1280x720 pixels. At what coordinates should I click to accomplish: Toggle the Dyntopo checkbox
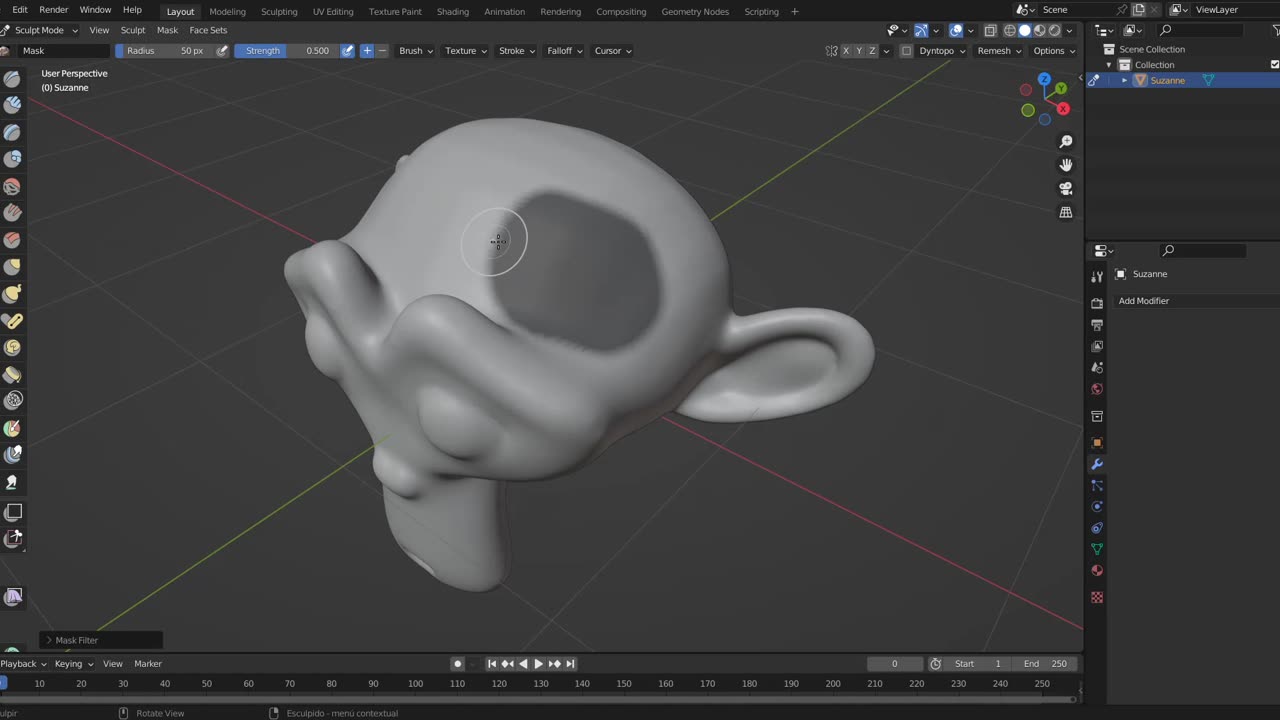(906, 51)
